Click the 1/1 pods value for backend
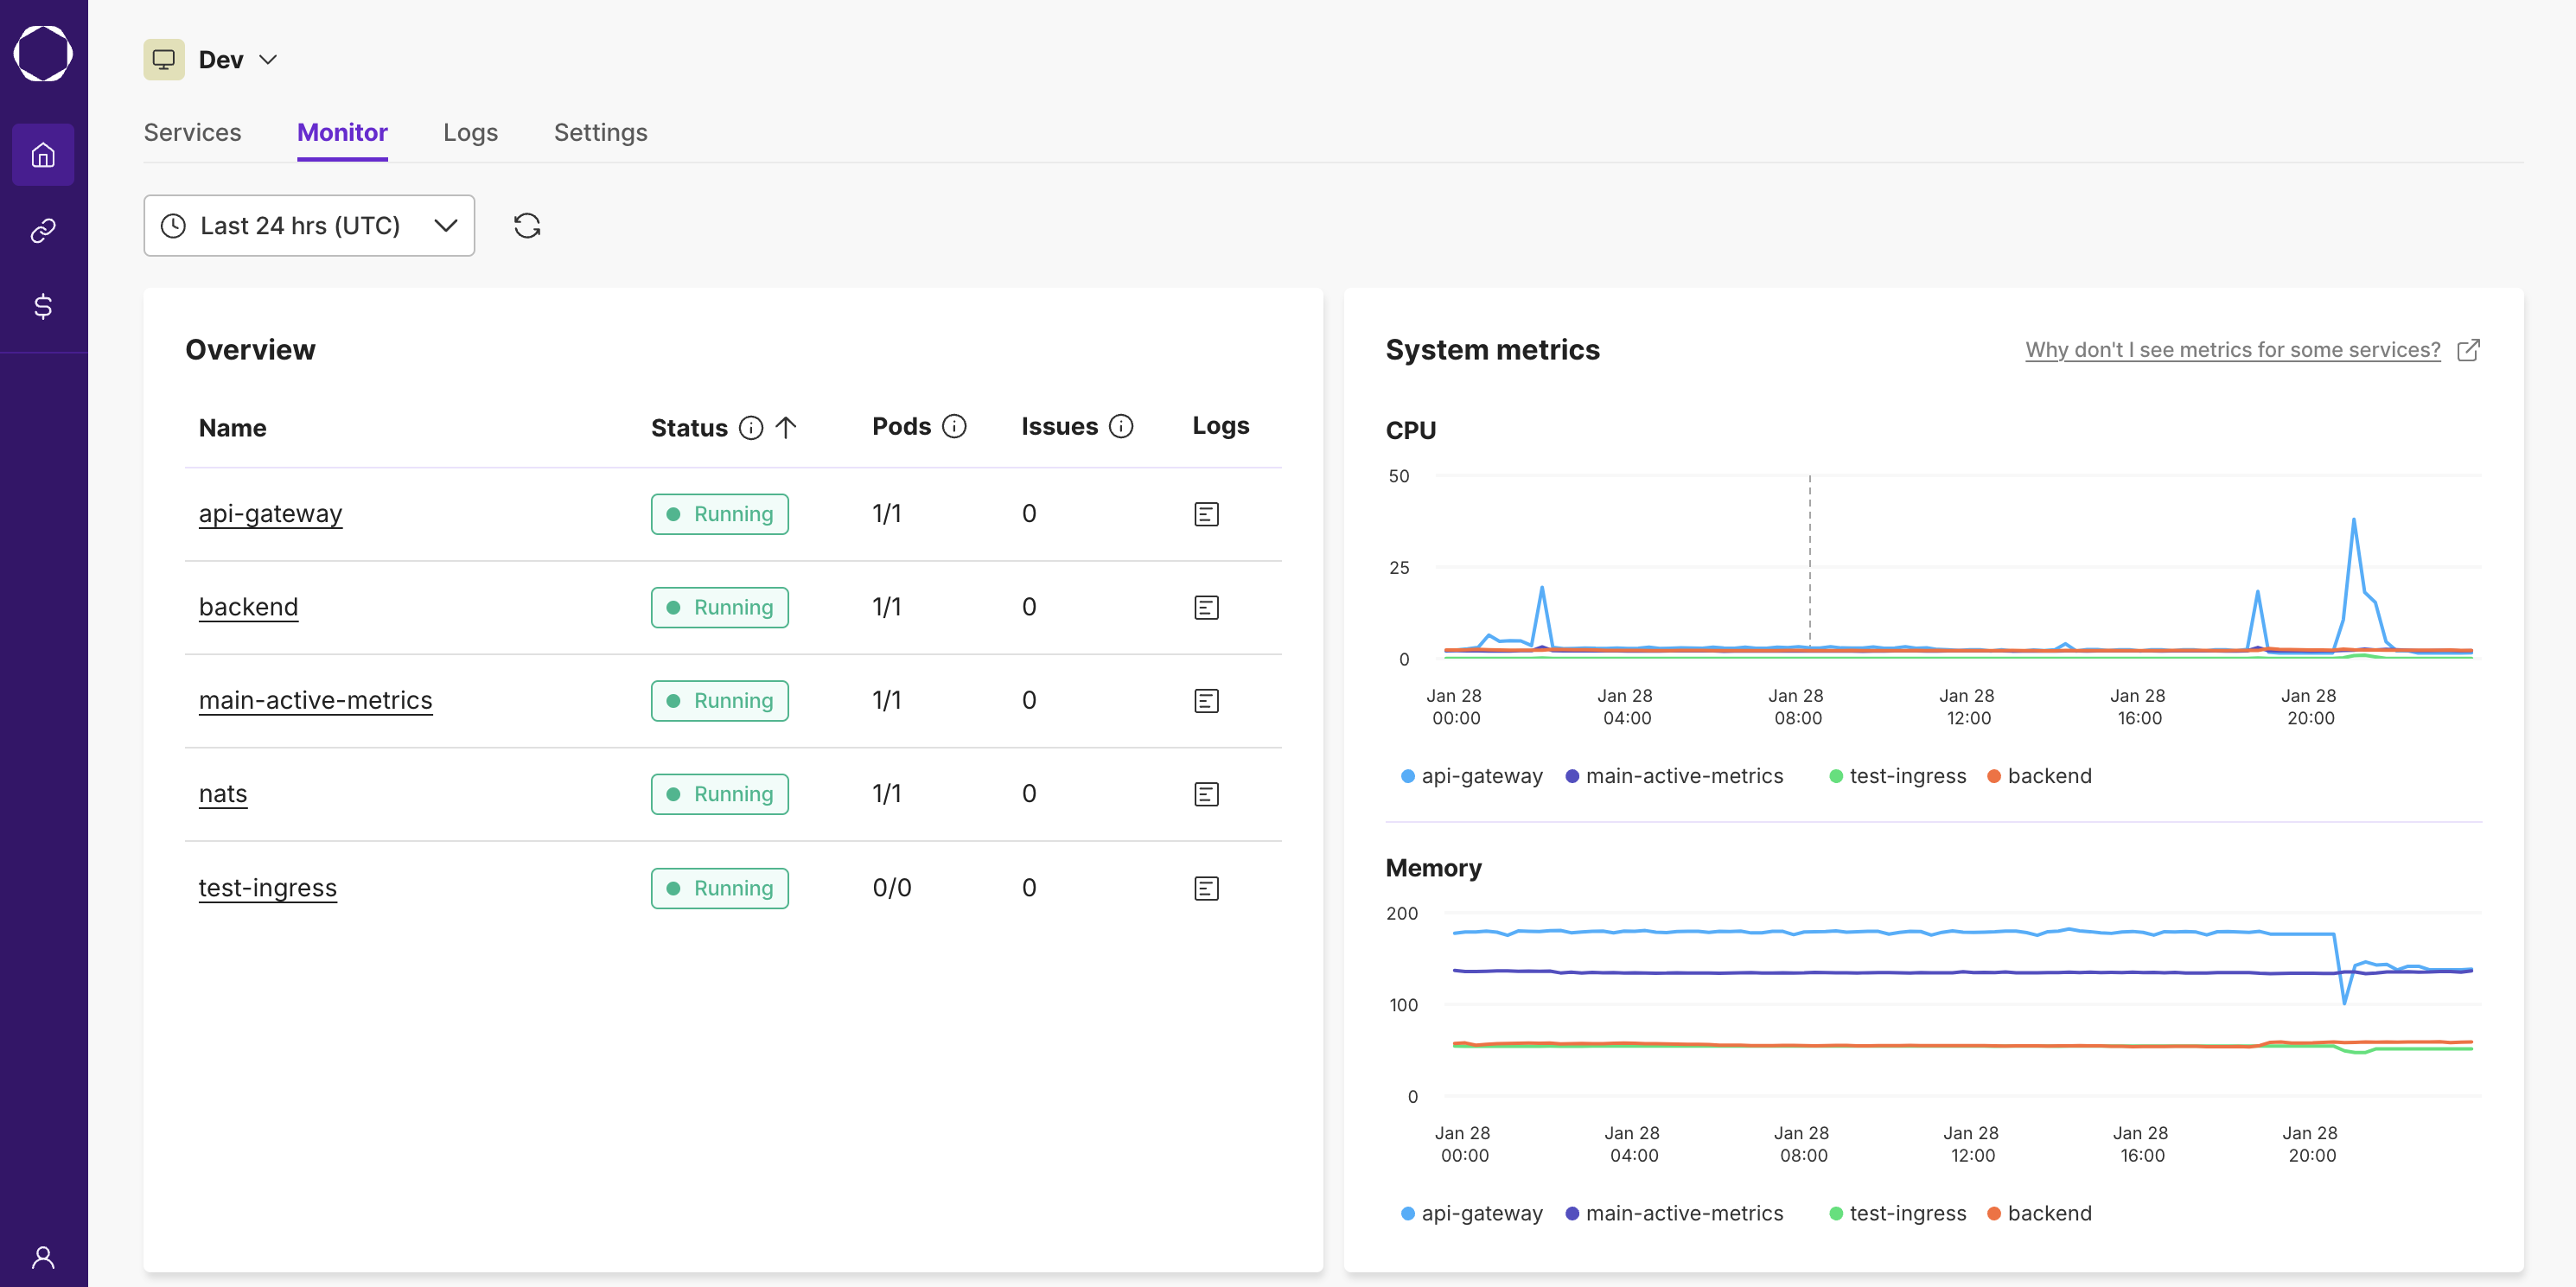Image resolution: width=2576 pixels, height=1287 pixels. pyautogui.click(x=886, y=607)
